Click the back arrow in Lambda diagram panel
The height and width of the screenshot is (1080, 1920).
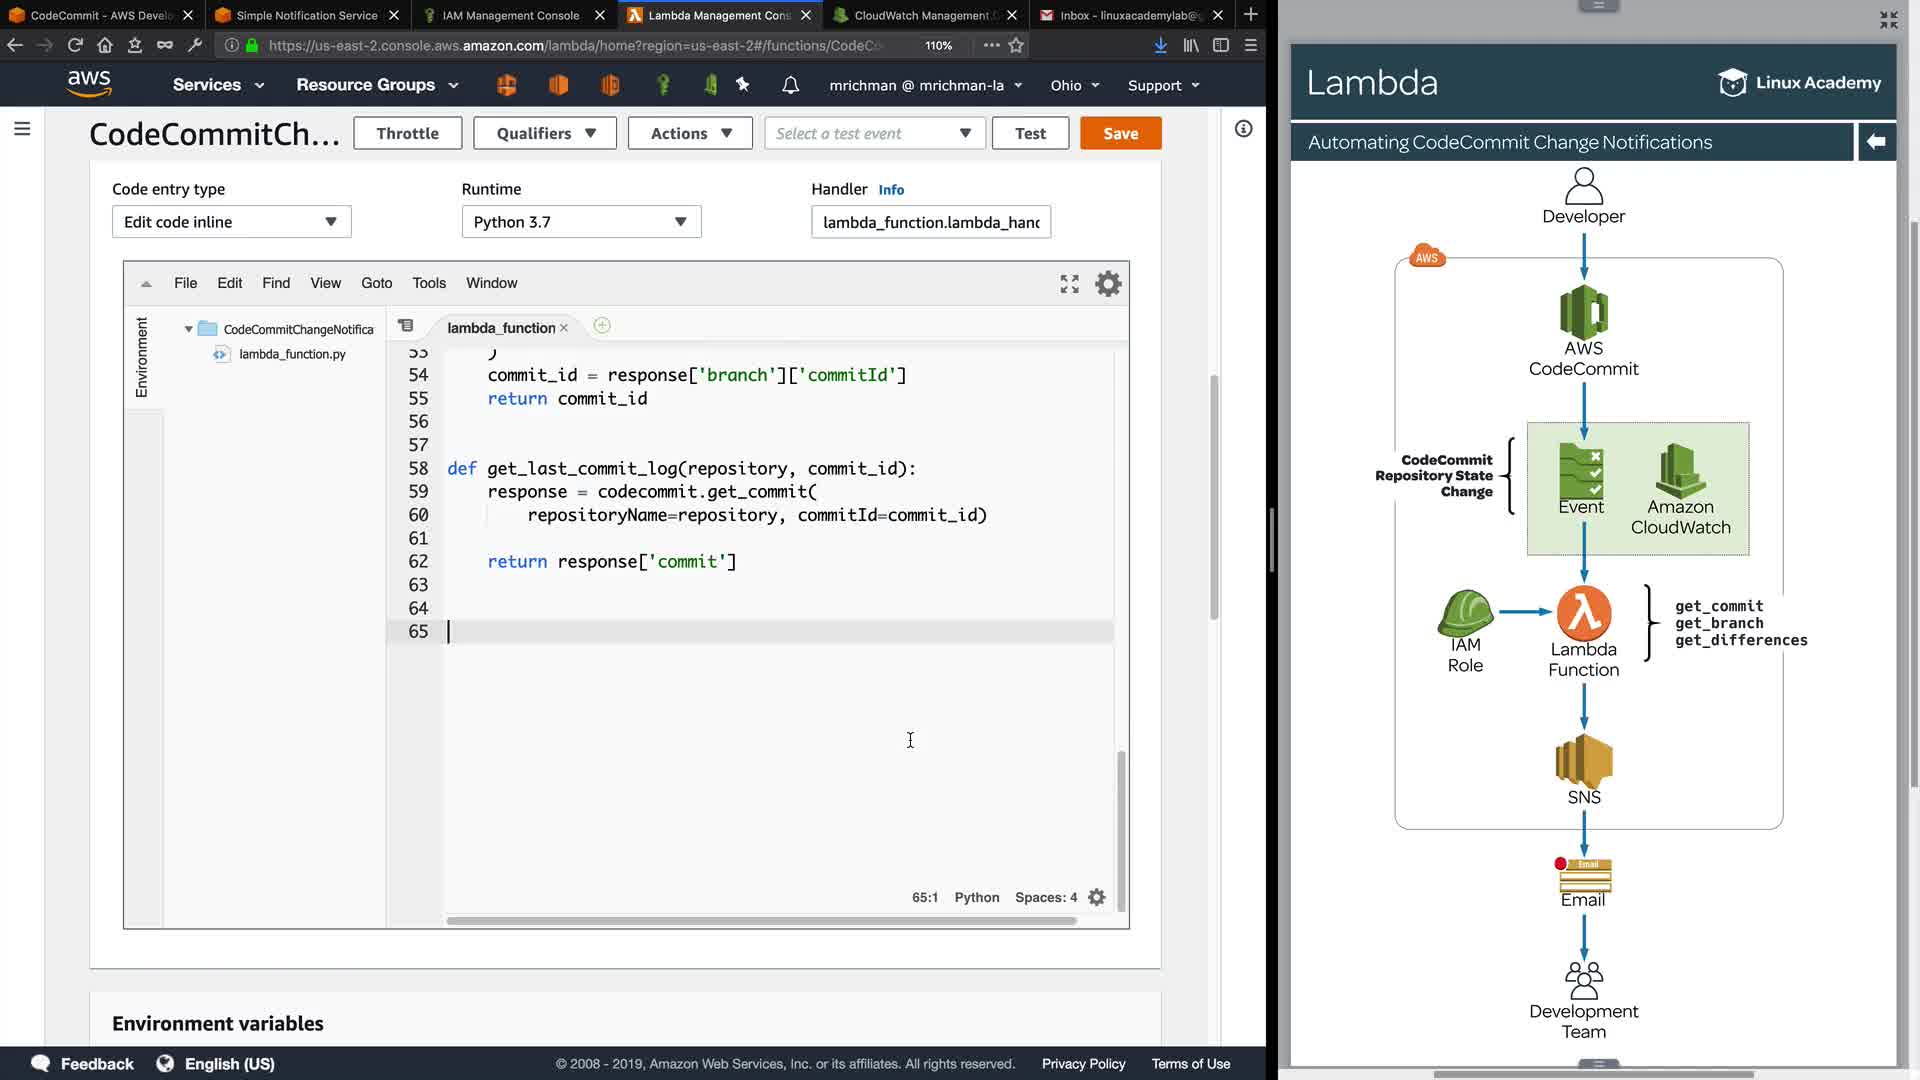coord(1876,142)
